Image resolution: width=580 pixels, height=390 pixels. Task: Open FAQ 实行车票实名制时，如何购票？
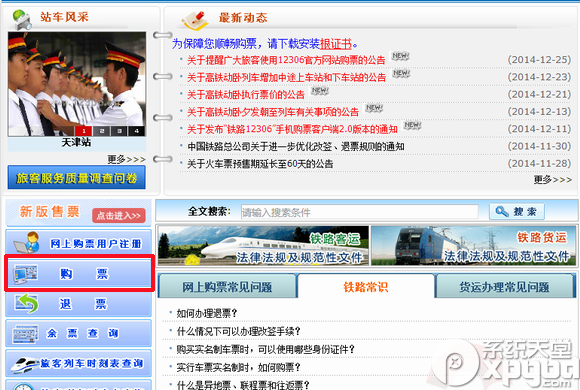239,367
